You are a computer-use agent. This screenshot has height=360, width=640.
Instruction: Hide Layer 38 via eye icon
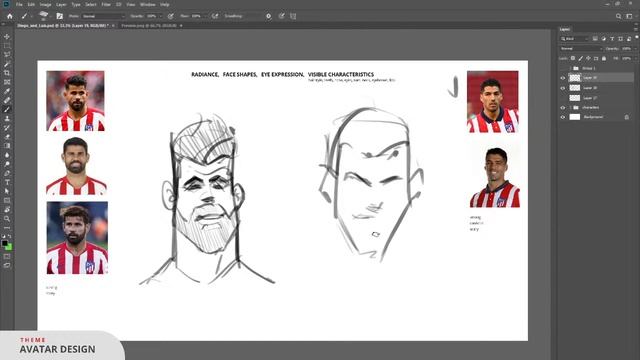click(x=563, y=88)
